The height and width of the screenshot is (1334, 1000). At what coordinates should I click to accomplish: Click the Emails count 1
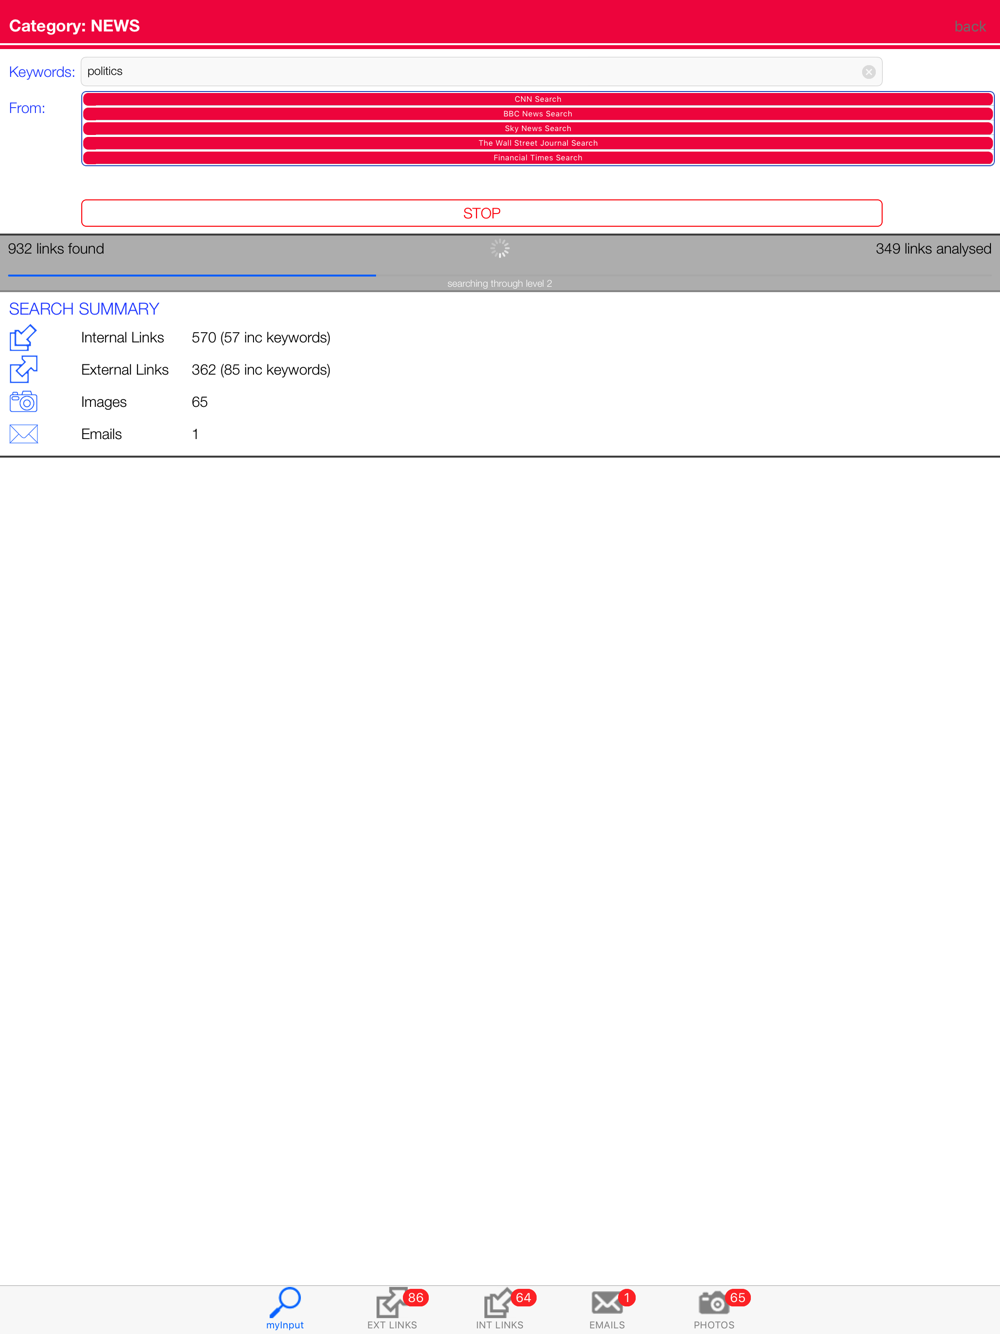(195, 434)
